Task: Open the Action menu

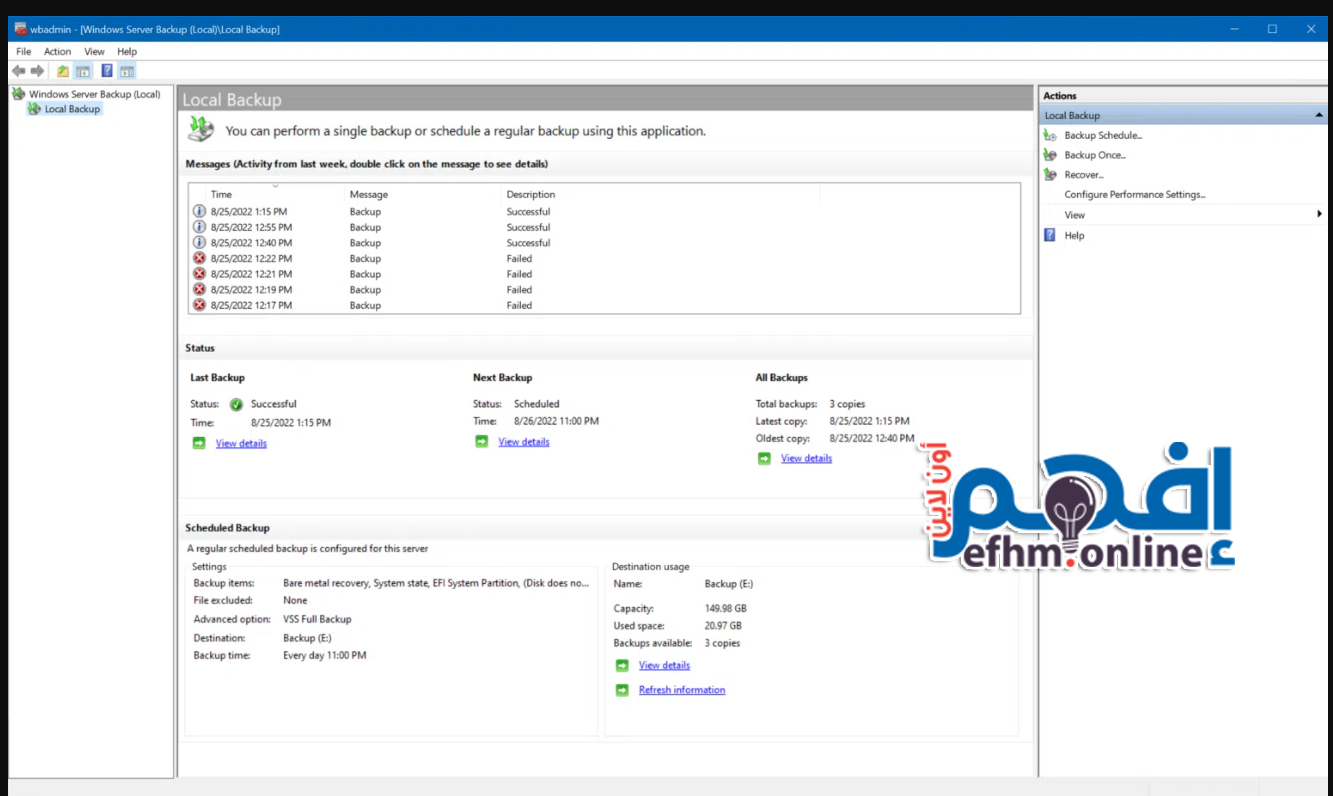Action: 57,51
